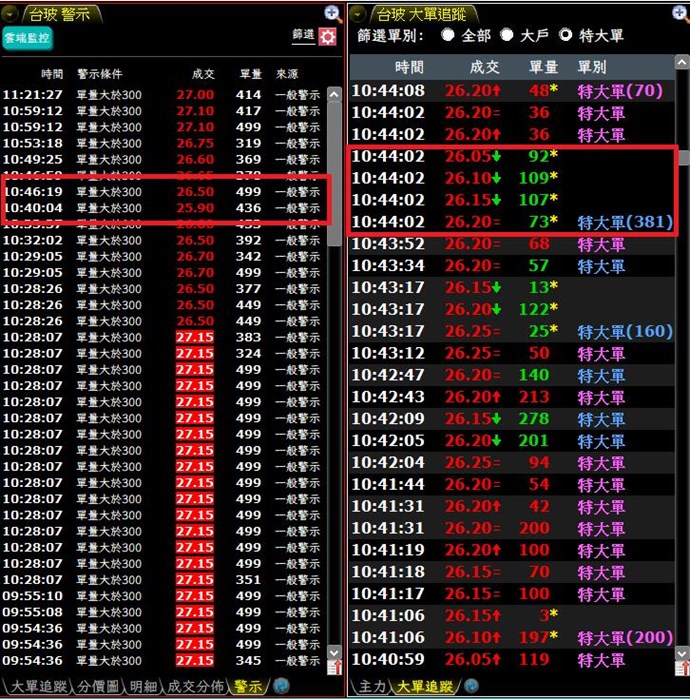Viewport: 690px width, 699px height.
Task: Select the 10:40:59 trade row
Action: click(512, 659)
